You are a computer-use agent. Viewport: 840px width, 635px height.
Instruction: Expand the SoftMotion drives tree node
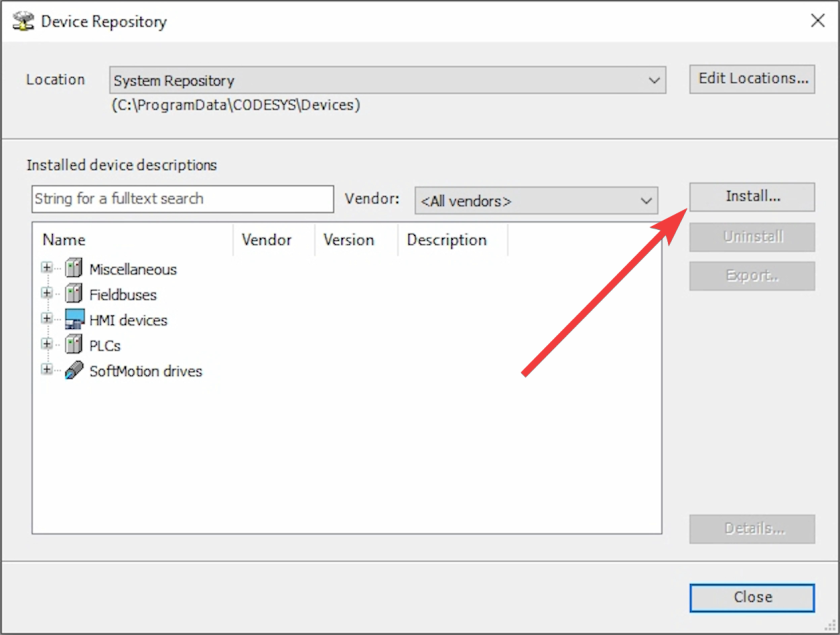tap(47, 369)
